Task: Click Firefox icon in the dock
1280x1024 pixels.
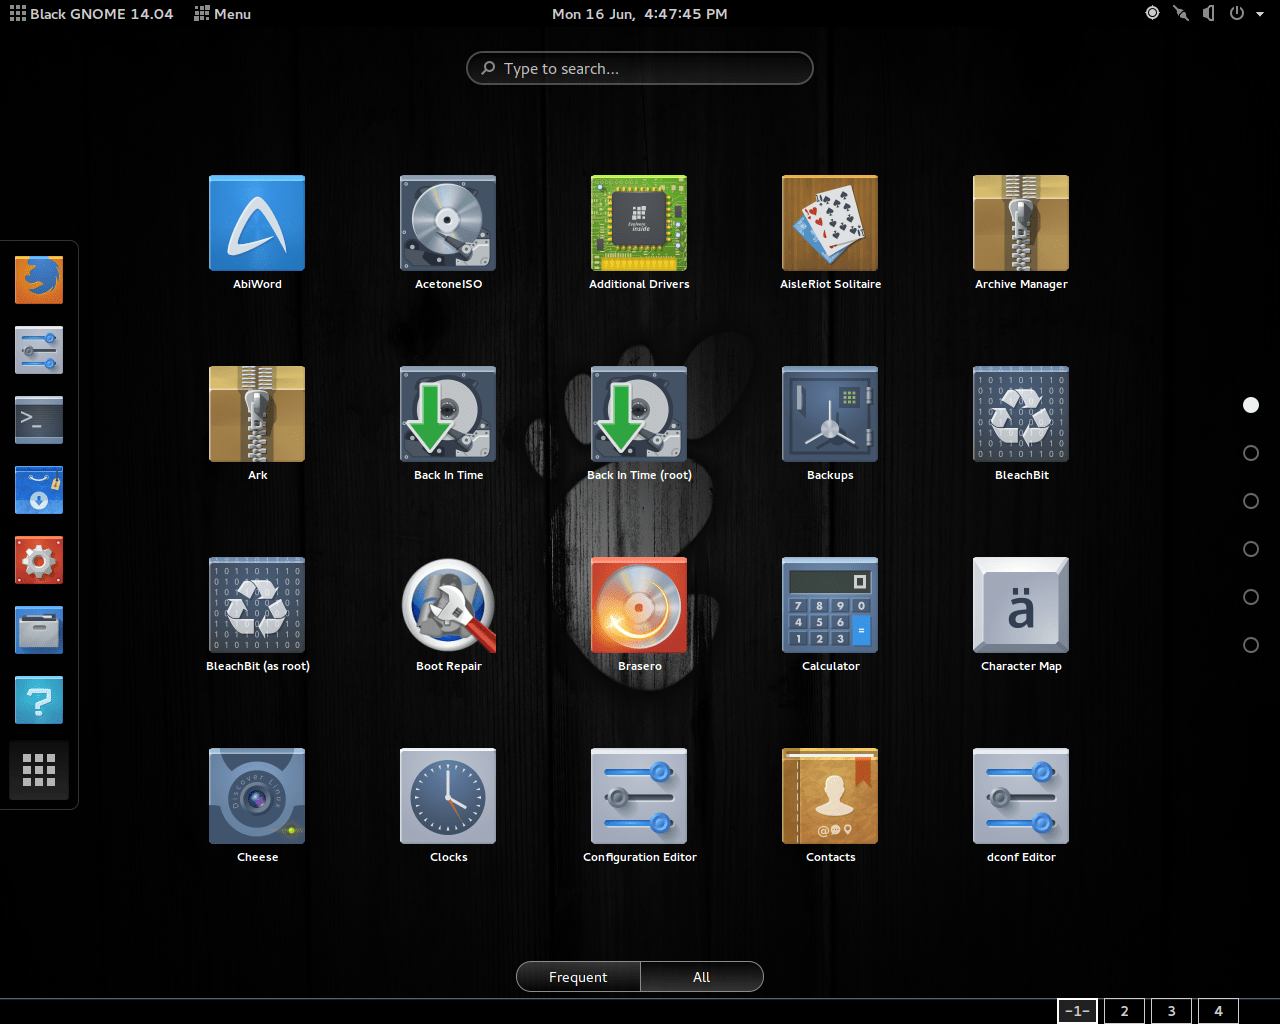Action: (x=39, y=280)
